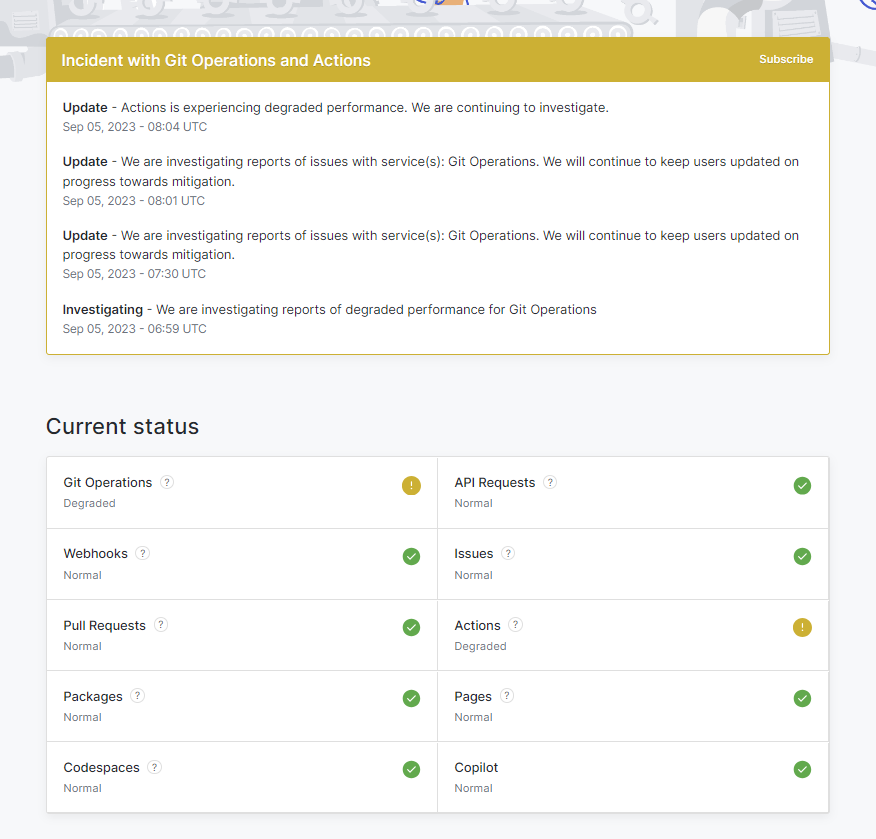
Task: Click the Pull Requests green check icon
Action: (411, 627)
